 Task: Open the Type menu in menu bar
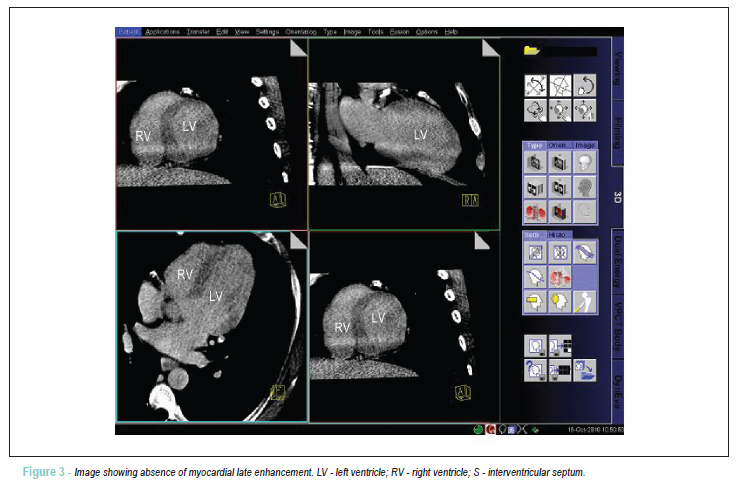(x=330, y=32)
